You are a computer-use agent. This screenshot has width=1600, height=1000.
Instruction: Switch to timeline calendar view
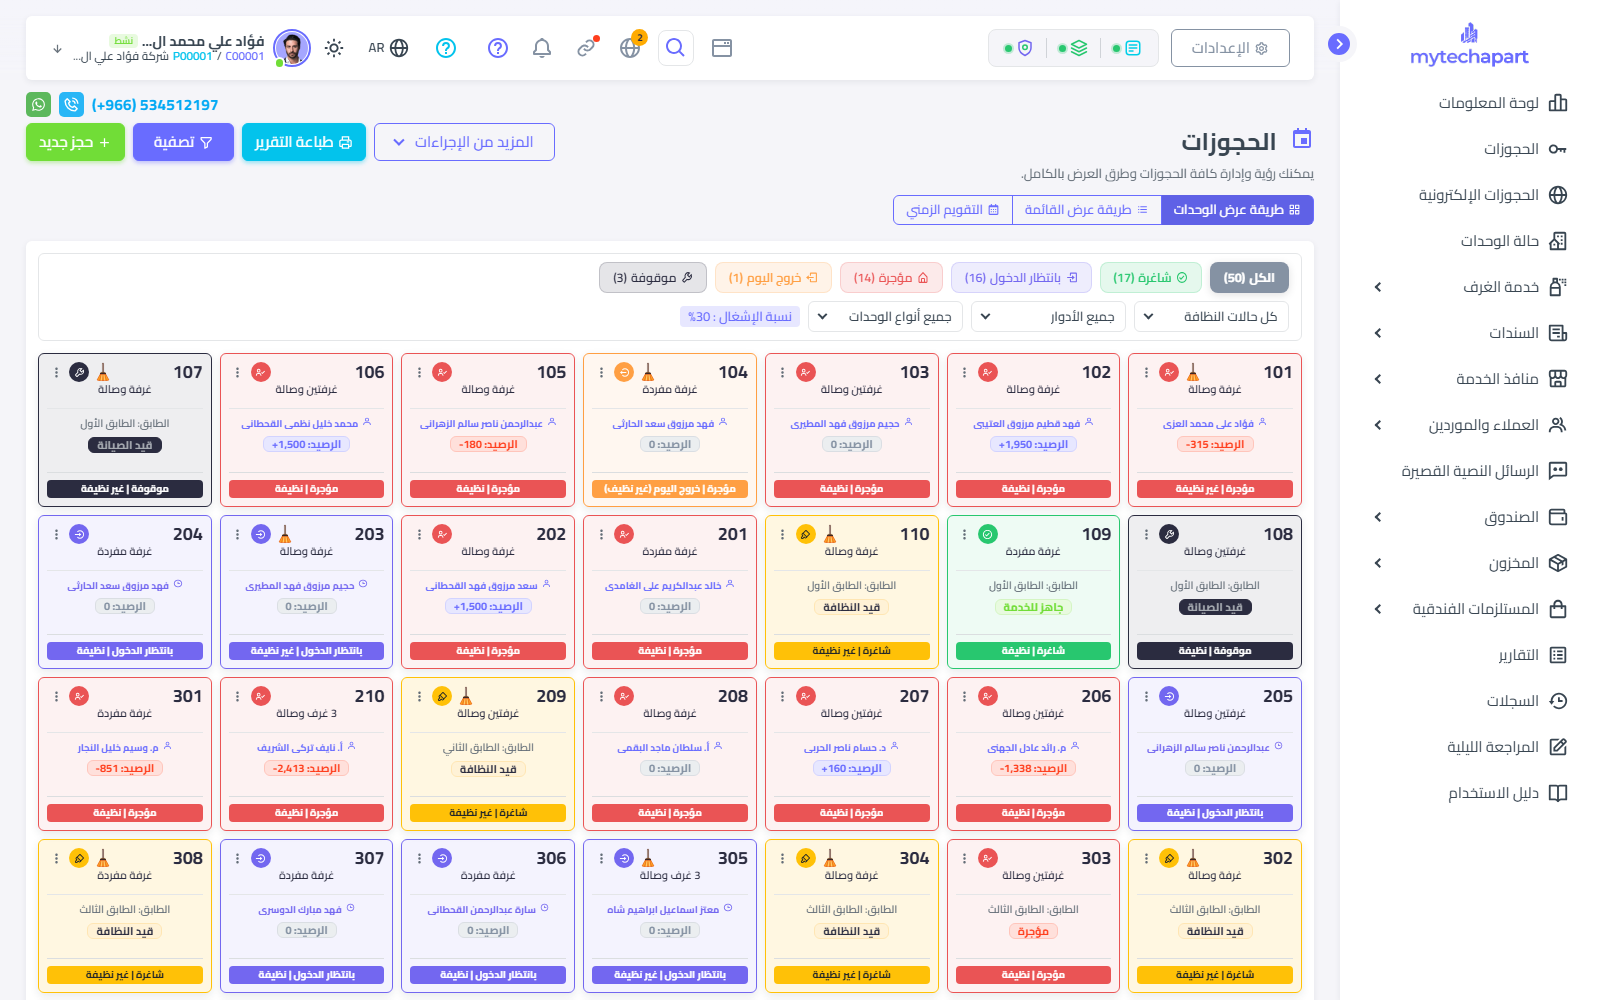pyautogui.click(x=953, y=210)
